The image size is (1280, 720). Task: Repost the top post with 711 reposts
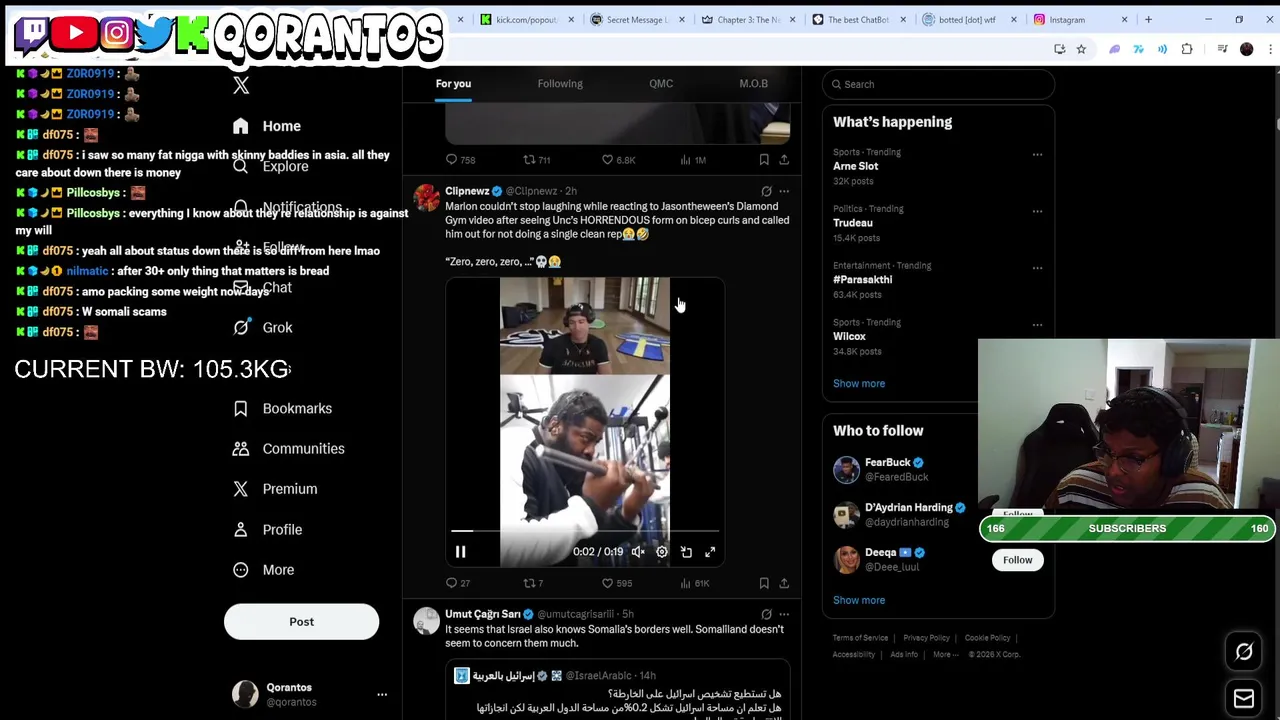point(537,160)
